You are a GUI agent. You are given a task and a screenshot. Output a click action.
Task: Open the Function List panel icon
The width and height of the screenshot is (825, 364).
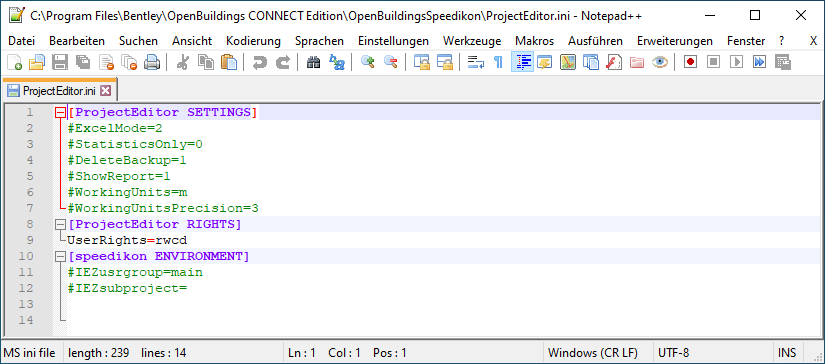613,63
